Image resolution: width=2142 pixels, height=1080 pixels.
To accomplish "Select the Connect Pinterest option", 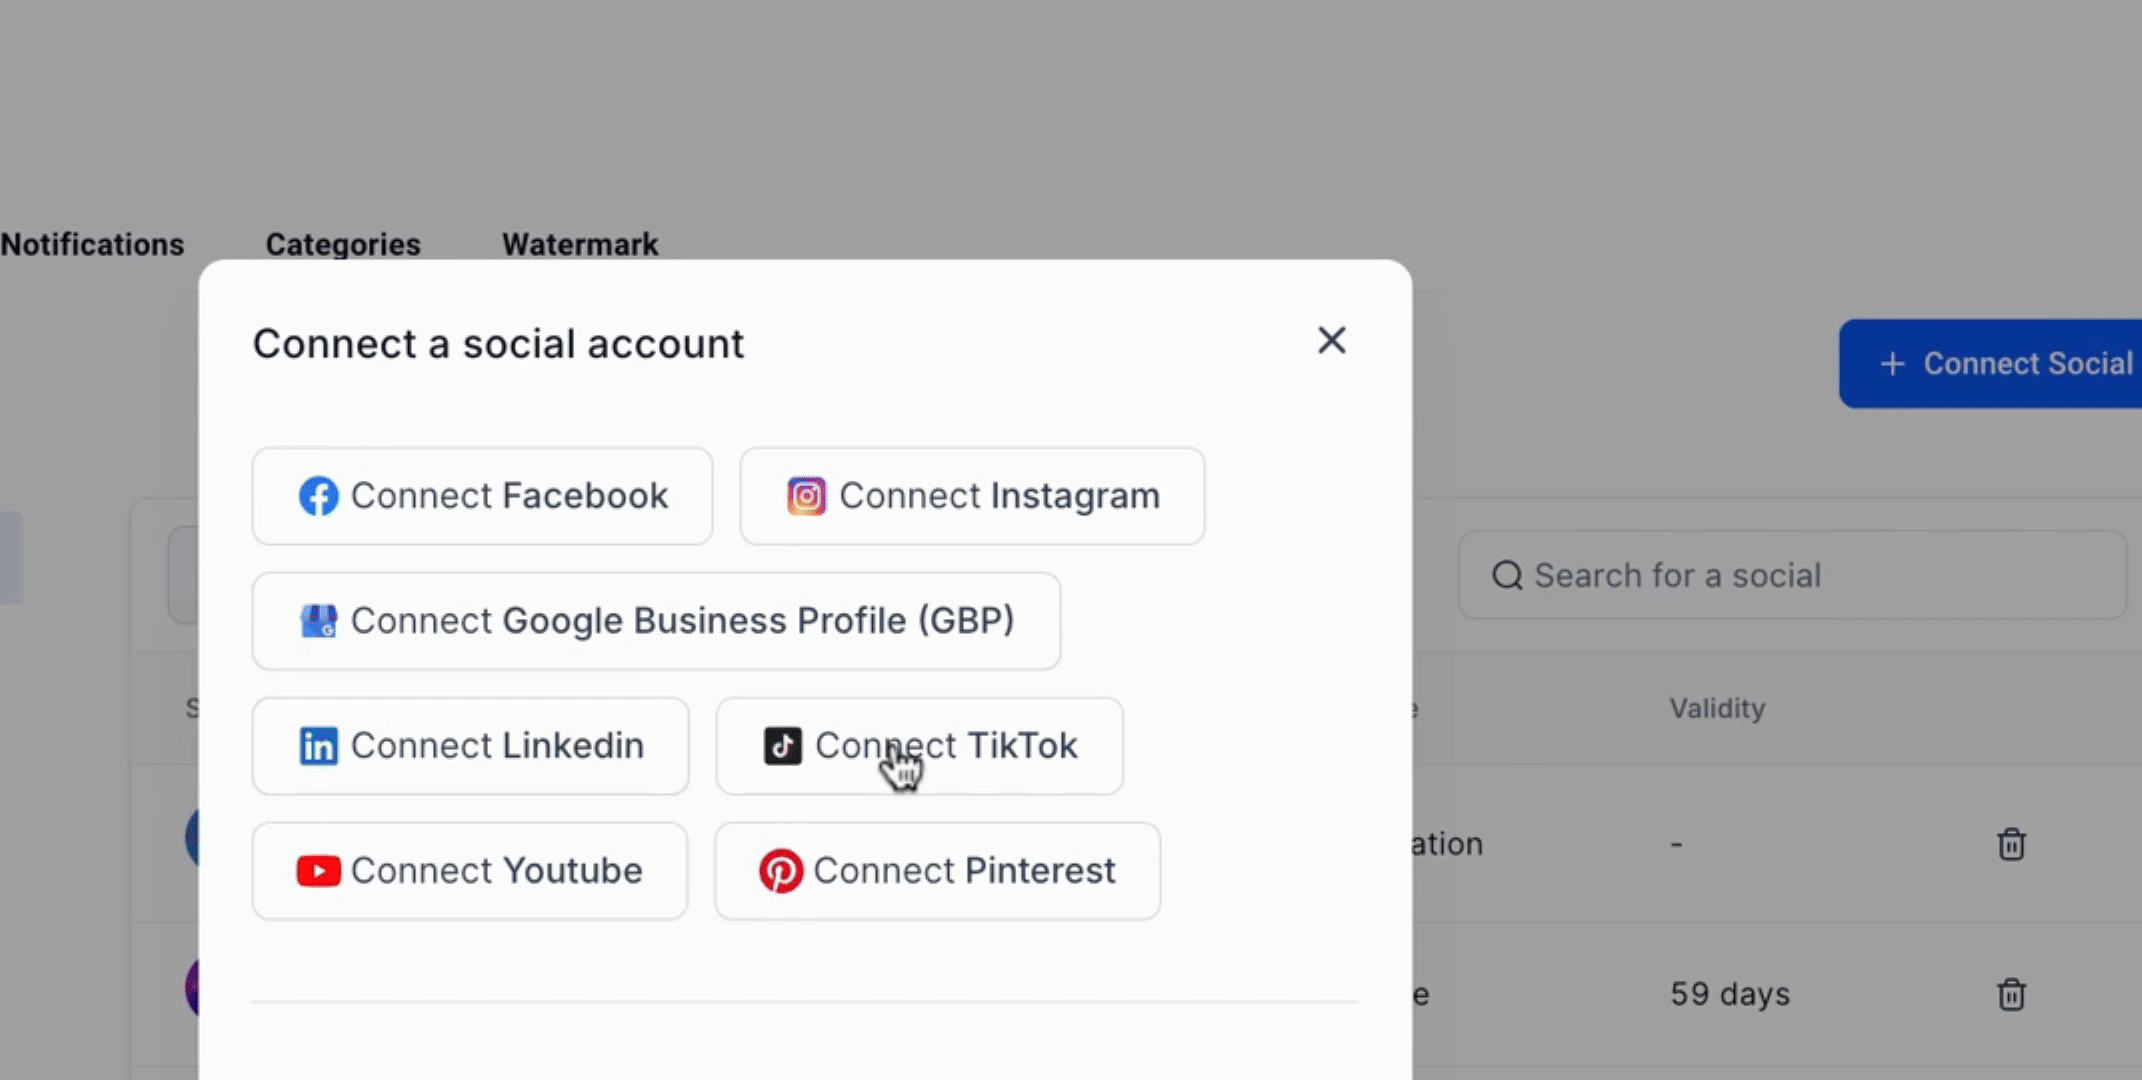I will pyautogui.click(x=937, y=871).
